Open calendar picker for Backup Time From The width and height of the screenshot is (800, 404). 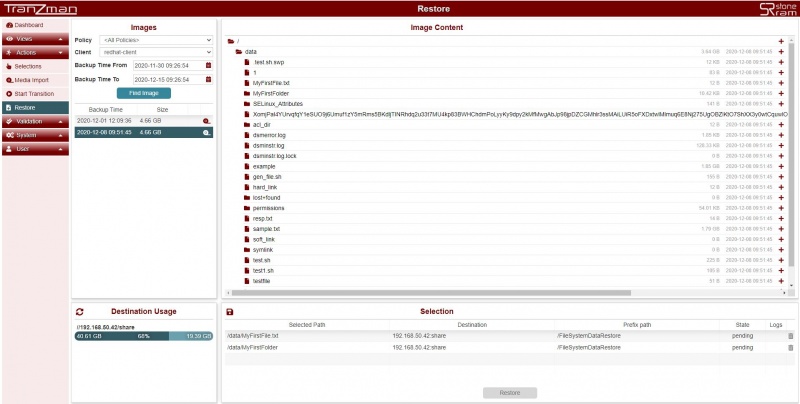pyautogui.click(x=209, y=65)
